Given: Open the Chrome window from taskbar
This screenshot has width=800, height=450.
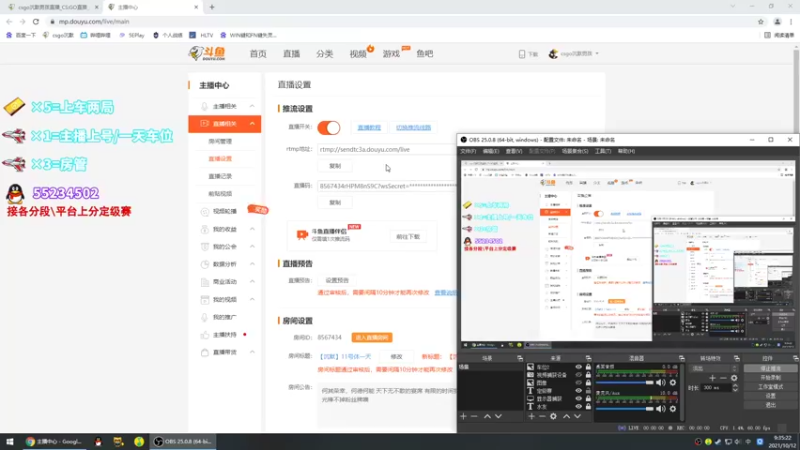Looking at the screenshot, I should (54, 442).
